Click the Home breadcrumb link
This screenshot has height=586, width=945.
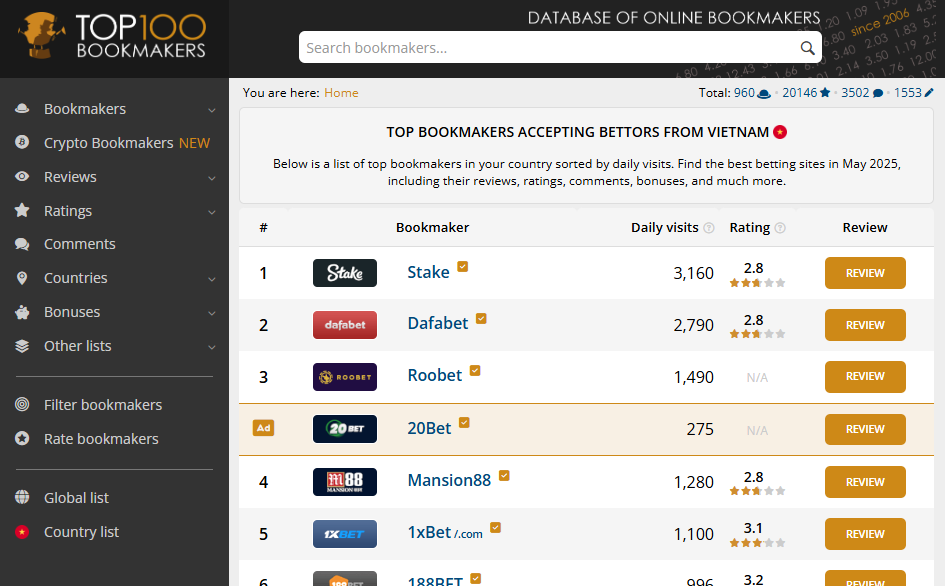[x=341, y=93]
